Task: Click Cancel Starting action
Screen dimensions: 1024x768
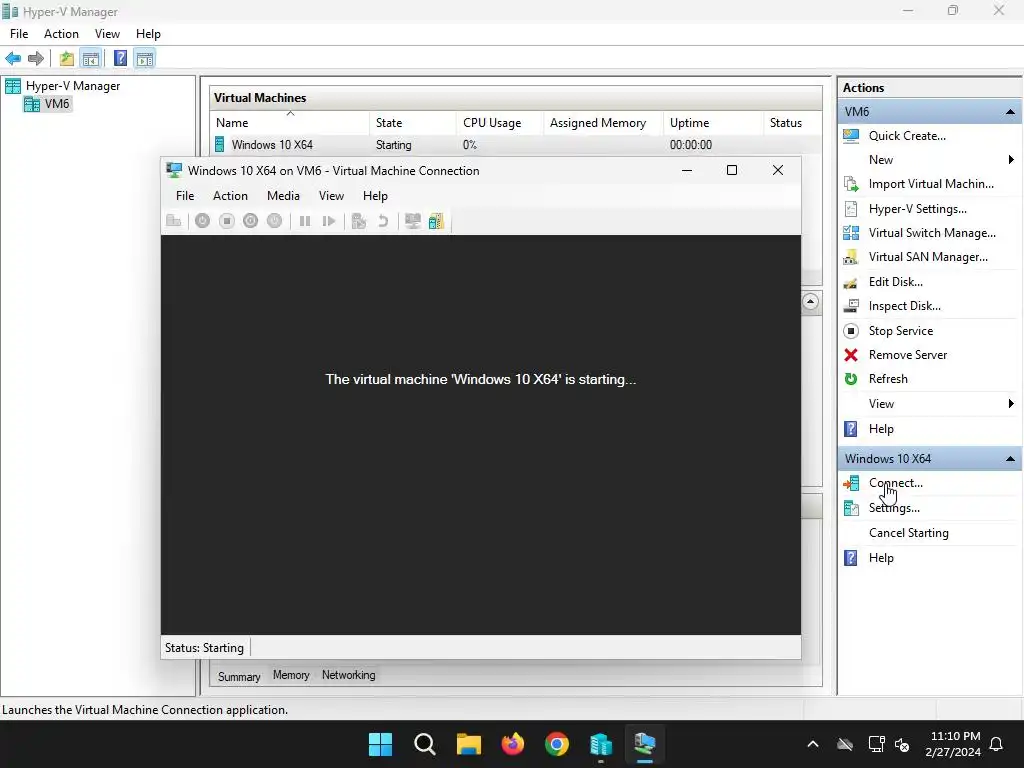Action: pyautogui.click(x=908, y=533)
